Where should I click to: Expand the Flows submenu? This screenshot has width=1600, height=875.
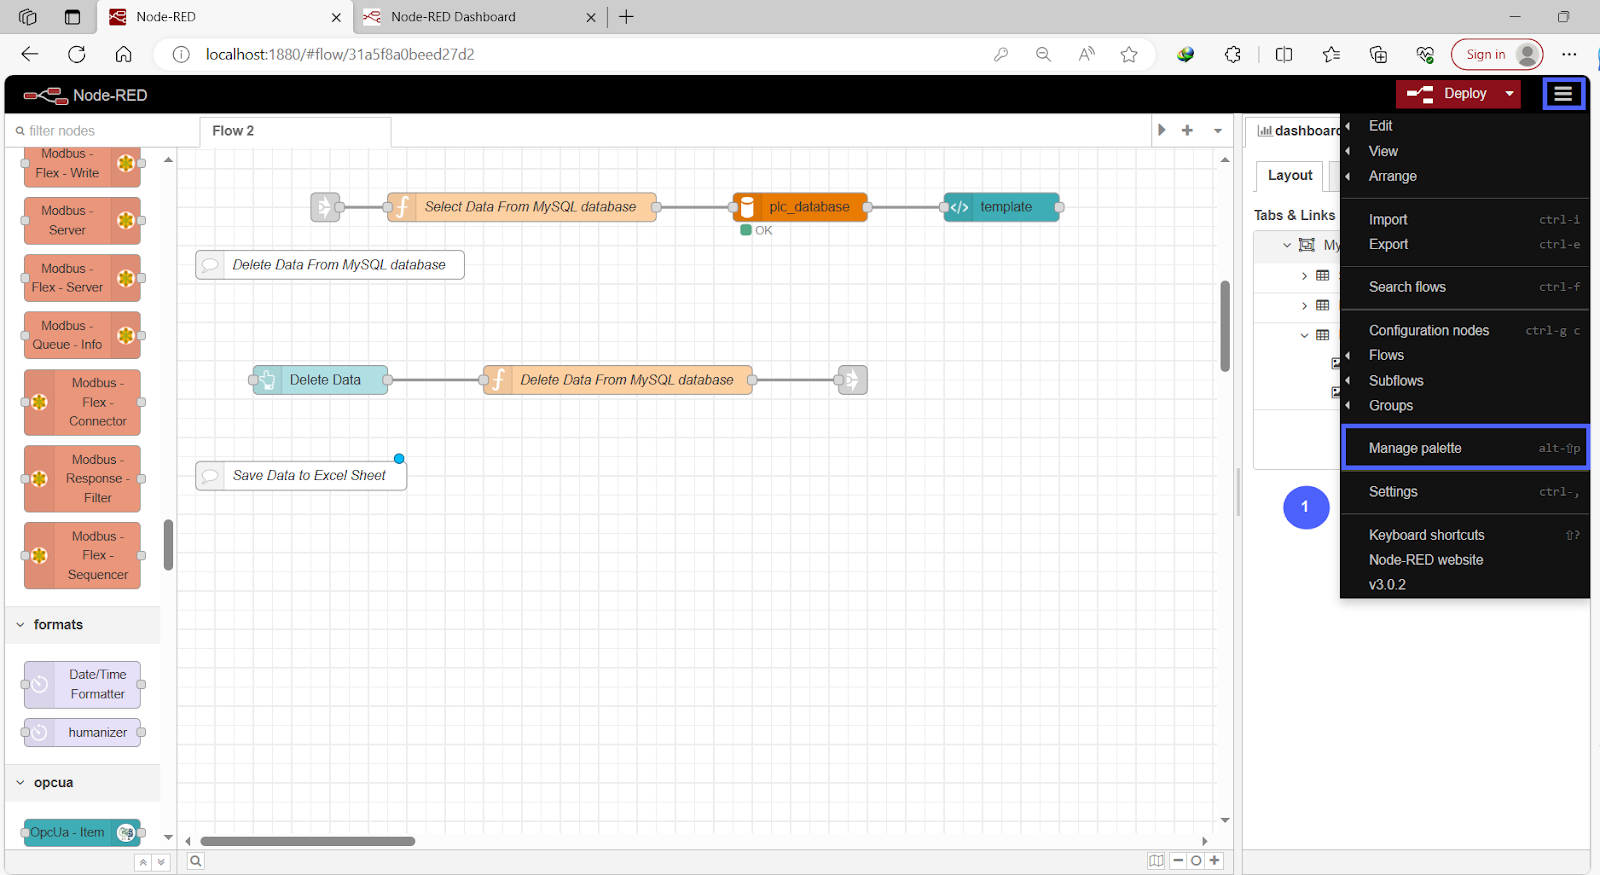(x=1465, y=355)
